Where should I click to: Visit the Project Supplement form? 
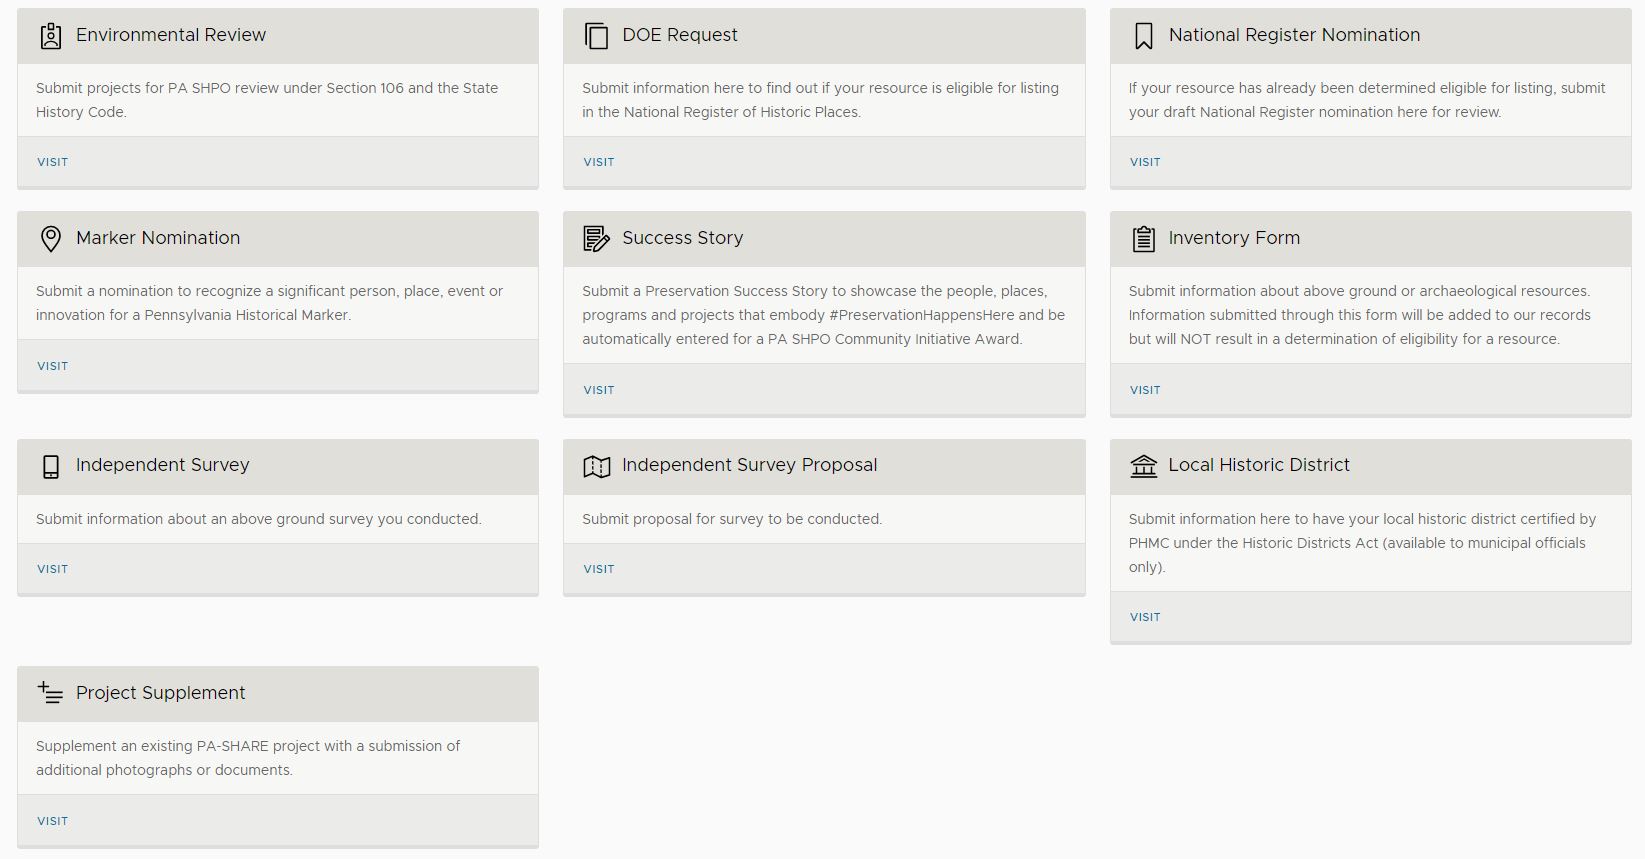tap(52, 821)
